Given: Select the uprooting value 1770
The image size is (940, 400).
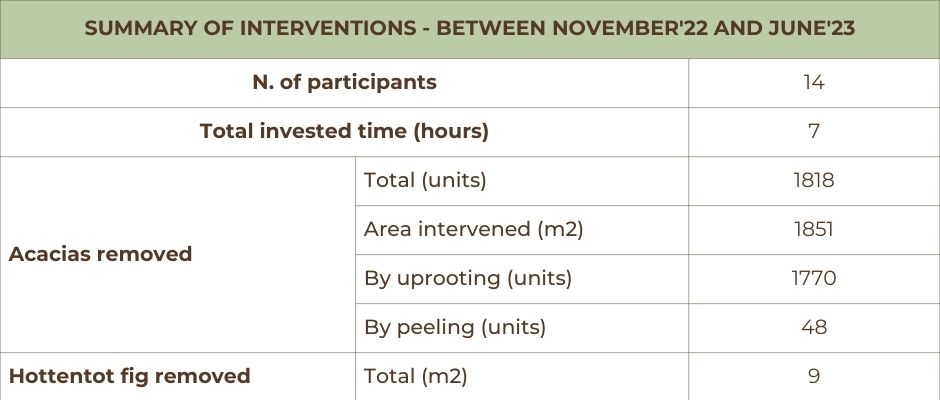Looking at the screenshot, I should click(x=813, y=278).
